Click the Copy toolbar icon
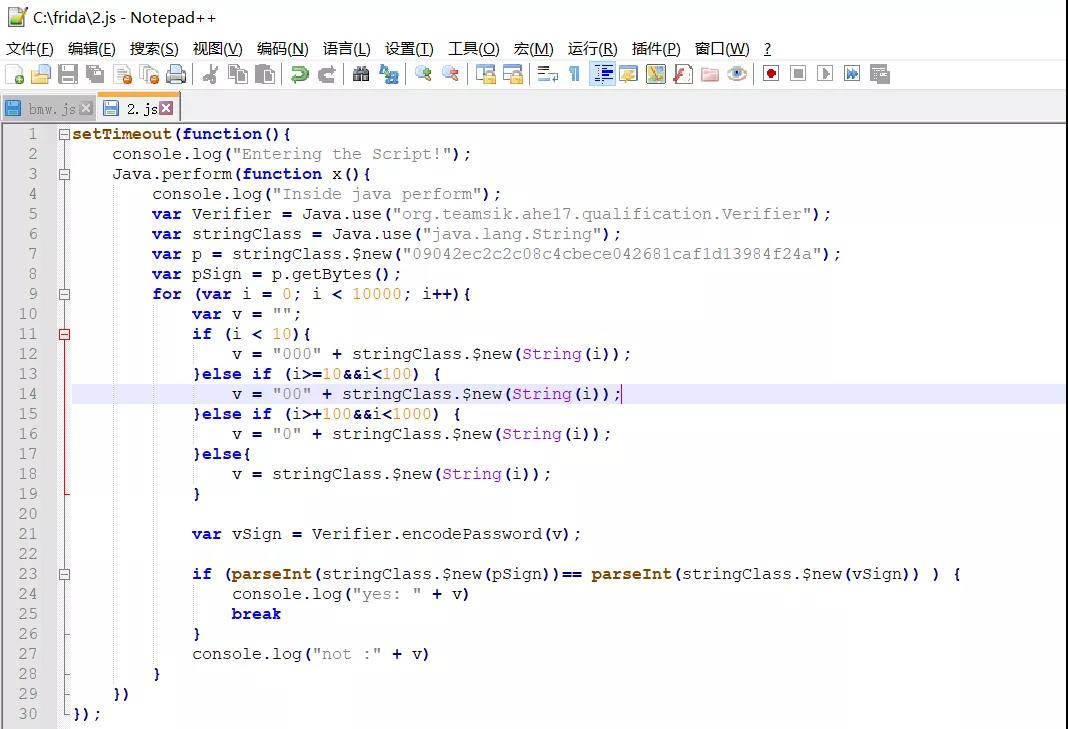The width and height of the screenshot is (1068, 729). coord(238,74)
